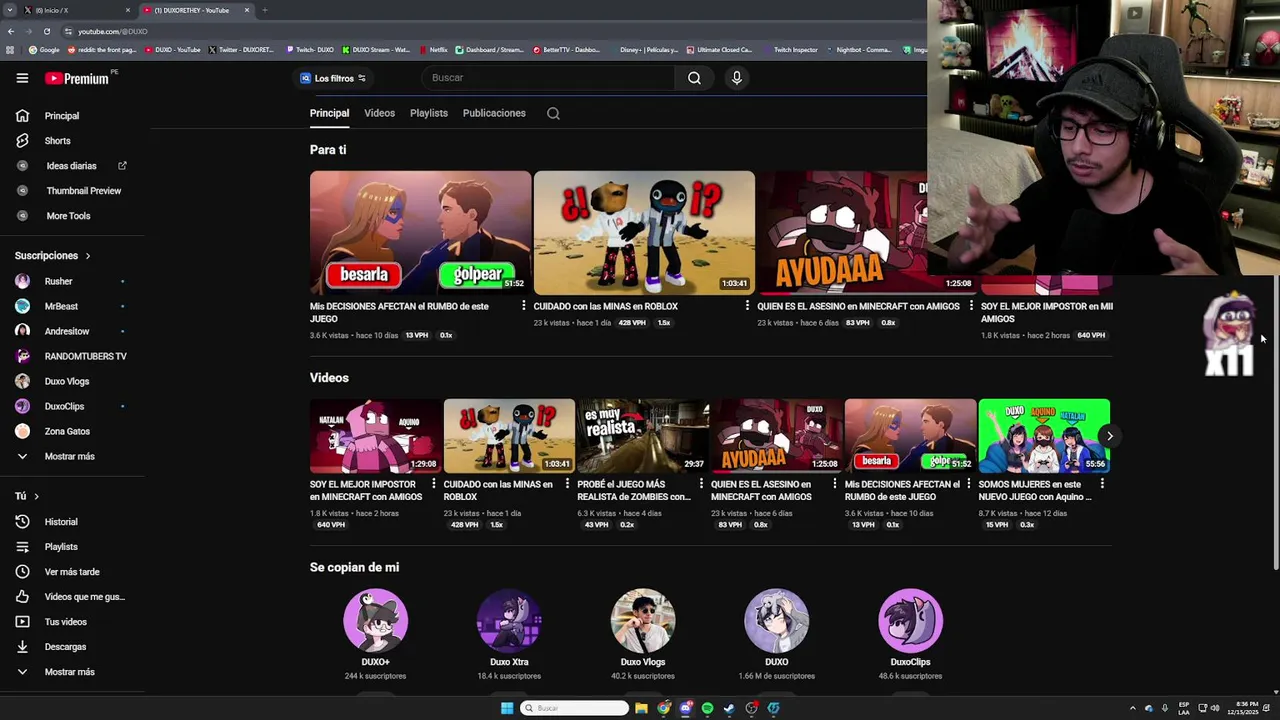Toggle Los filtros filter button

coord(334,78)
